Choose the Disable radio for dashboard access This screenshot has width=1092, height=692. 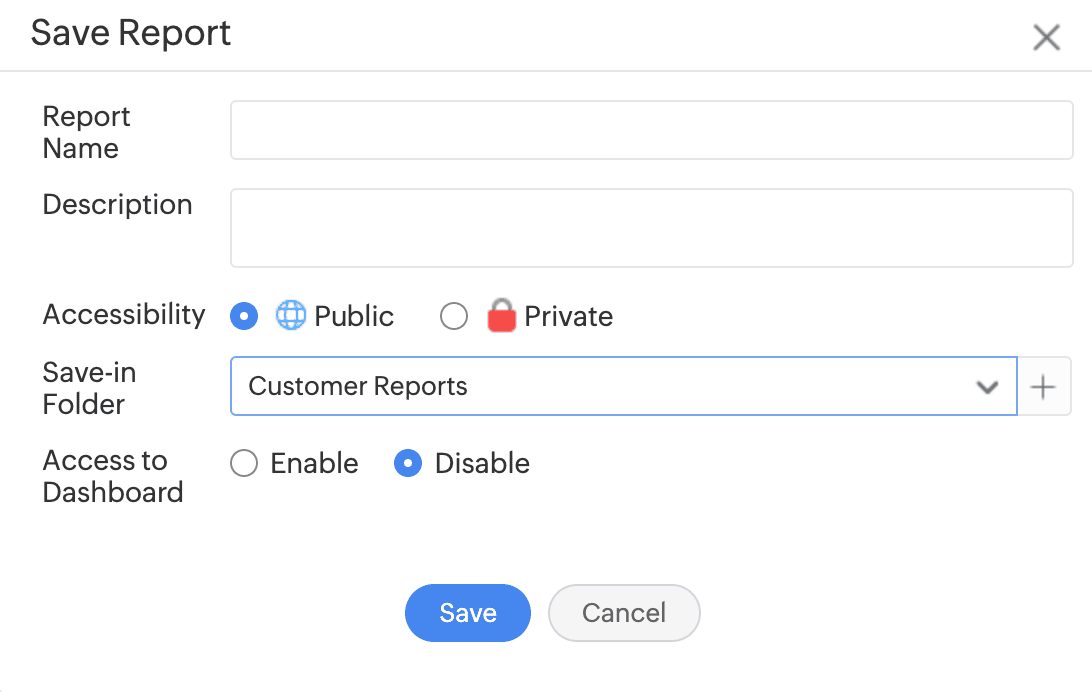point(408,464)
